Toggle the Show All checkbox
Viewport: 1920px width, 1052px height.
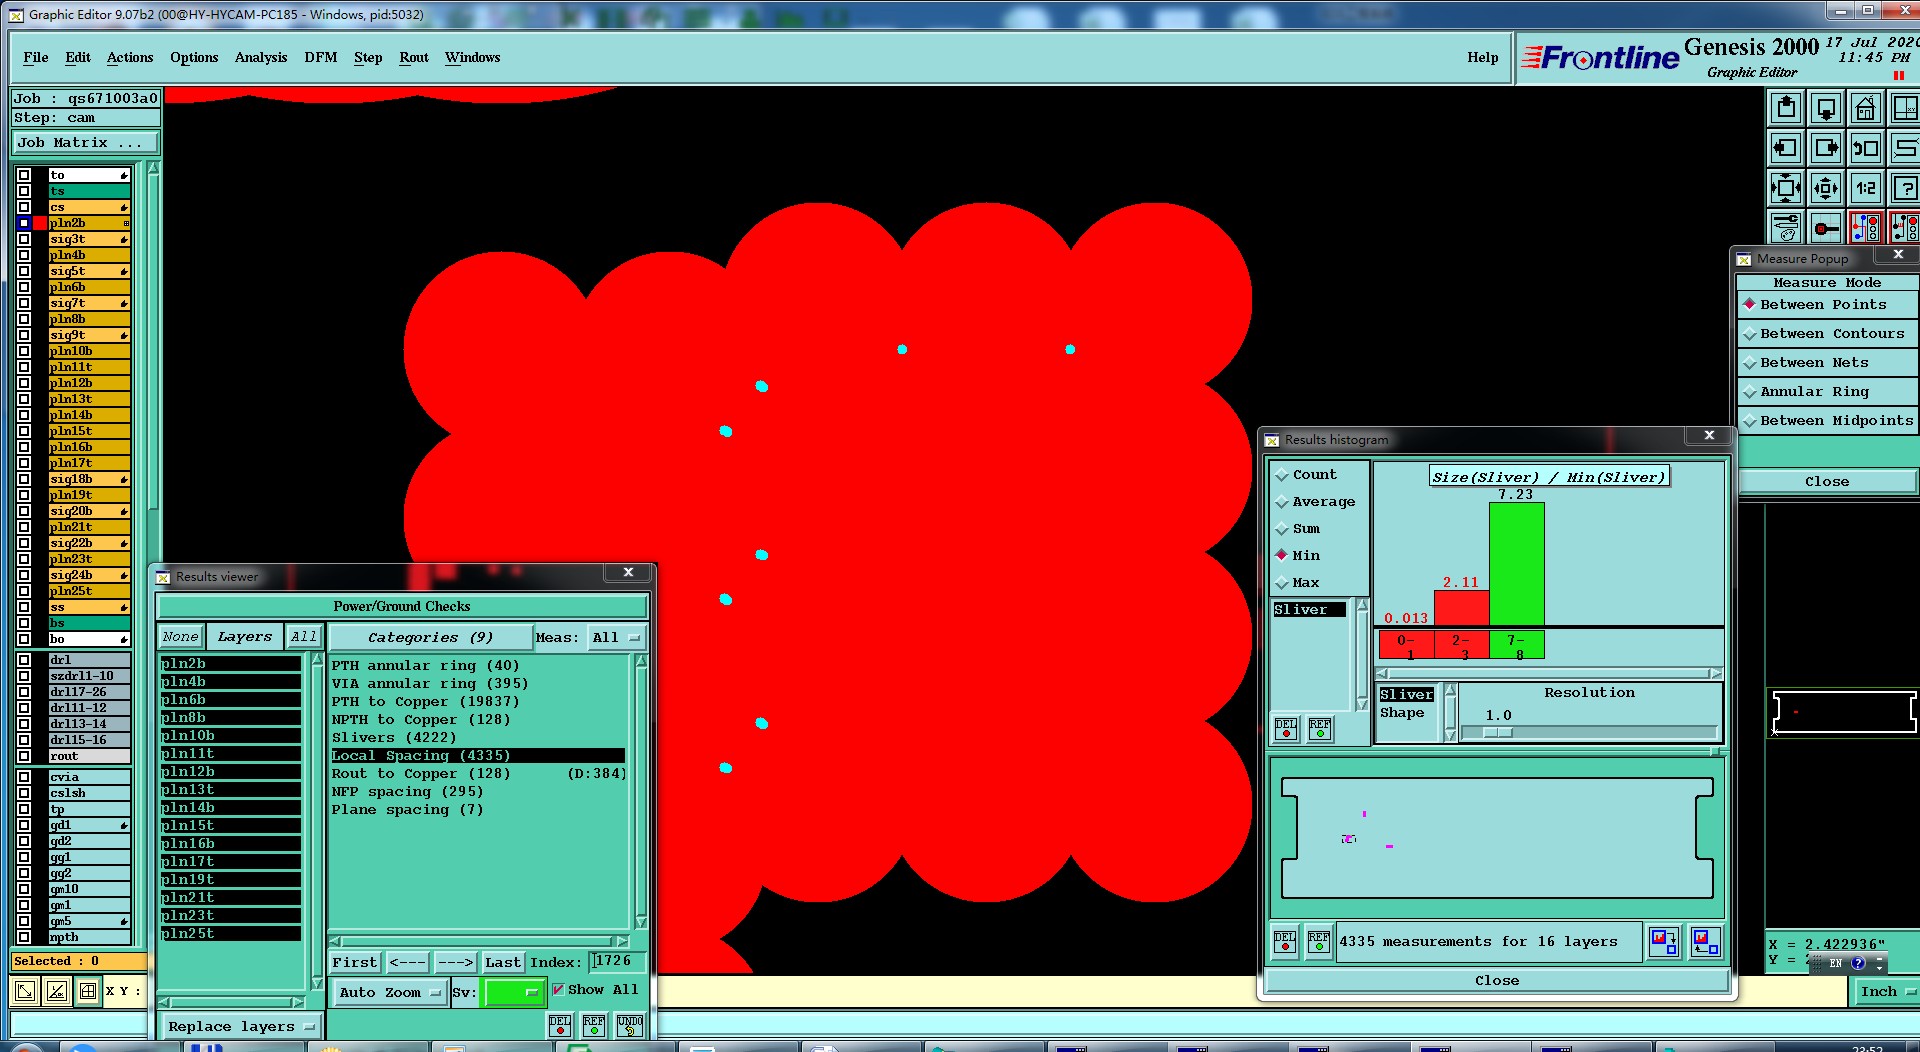click(559, 990)
